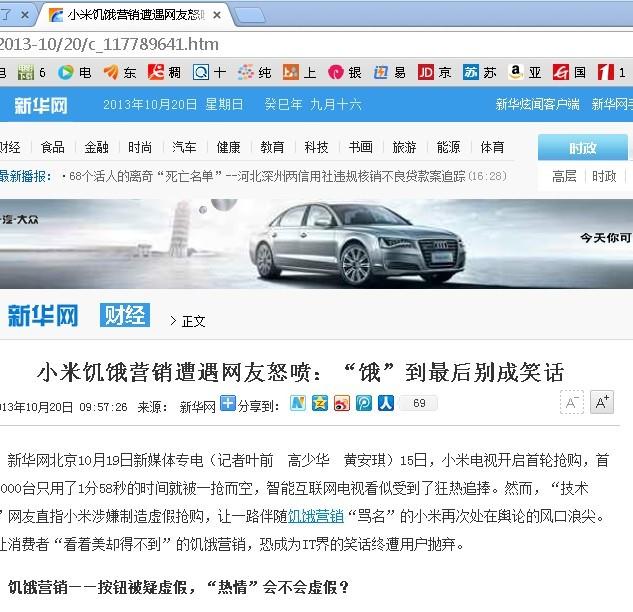The height and width of the screenshot is (612, 633).
Task: Go to the 健康 navigation section
Action: tap(228, 147)
